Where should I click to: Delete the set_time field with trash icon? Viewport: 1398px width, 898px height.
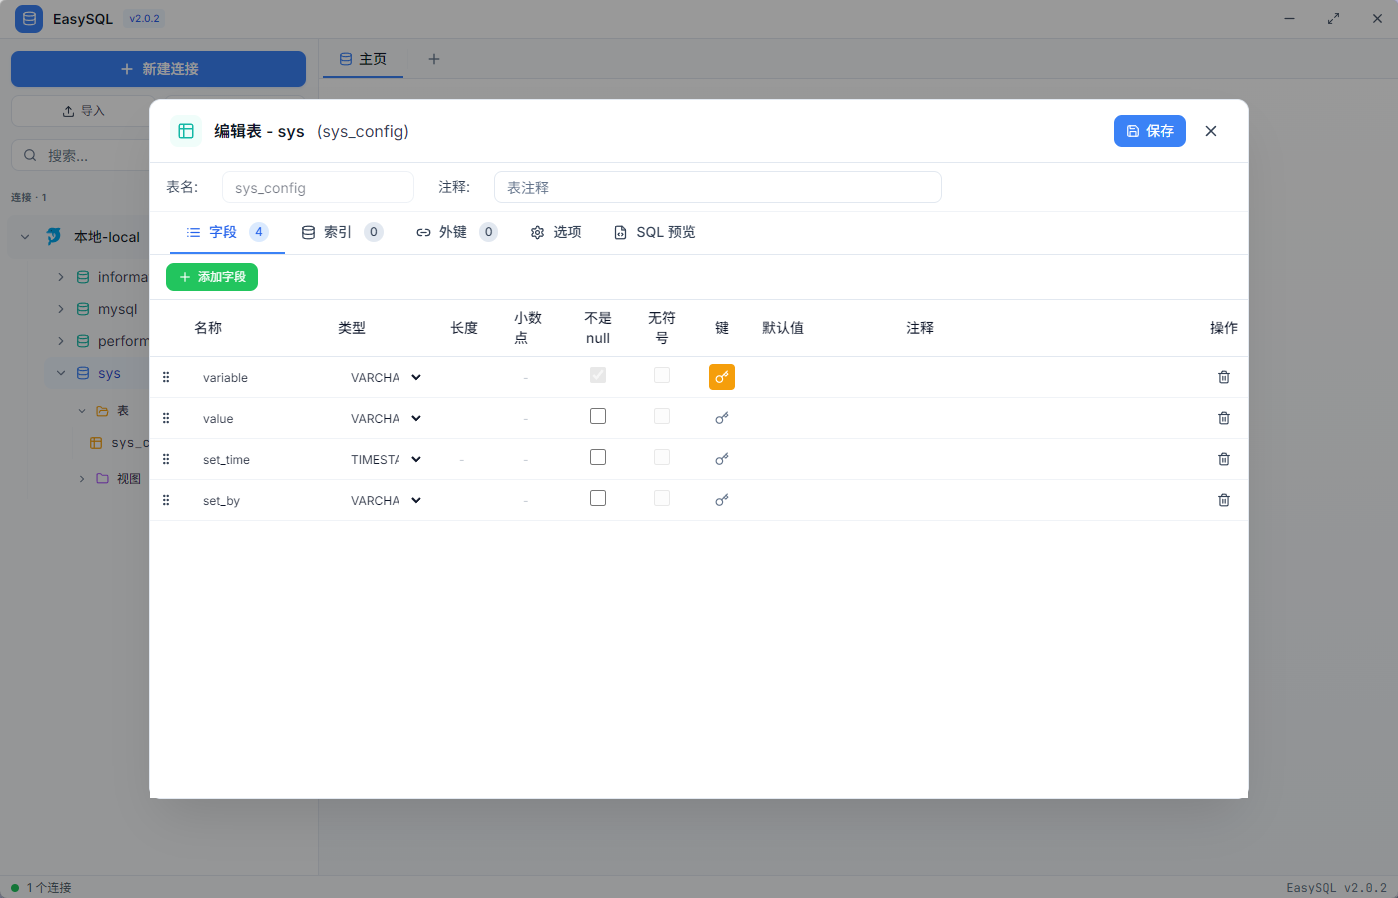pyautogui.click(x=1223, y=458)
